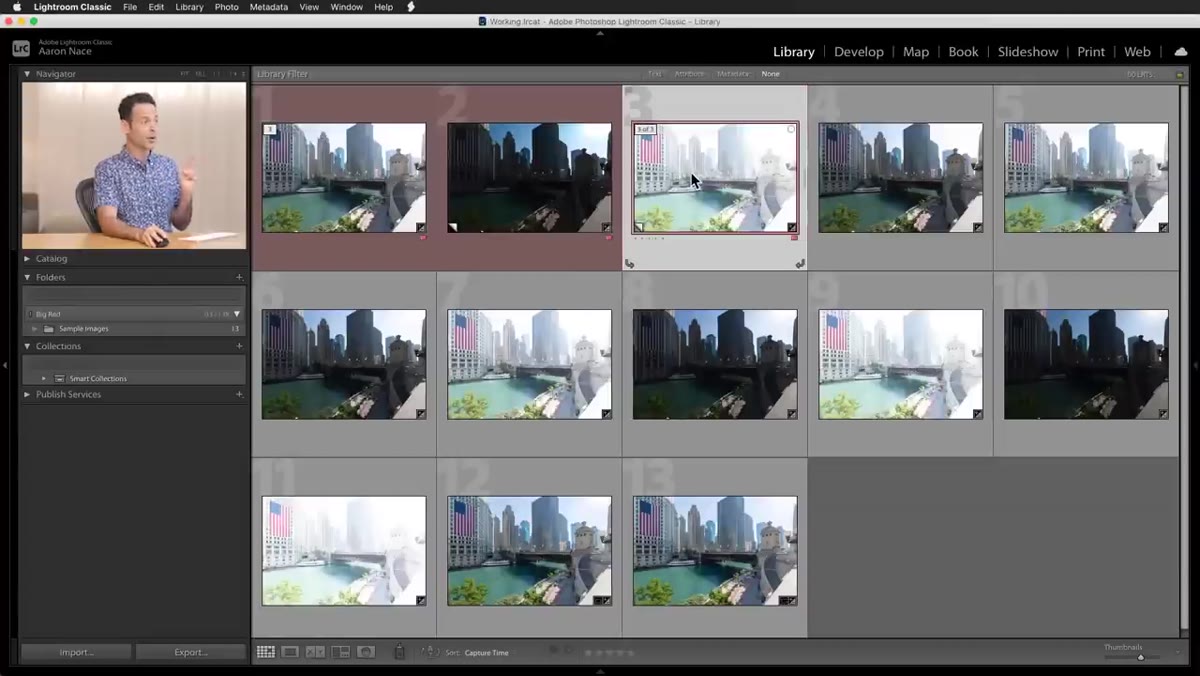
Task: Switch to Grid view icon in toolbar
Action: point(265,652)
